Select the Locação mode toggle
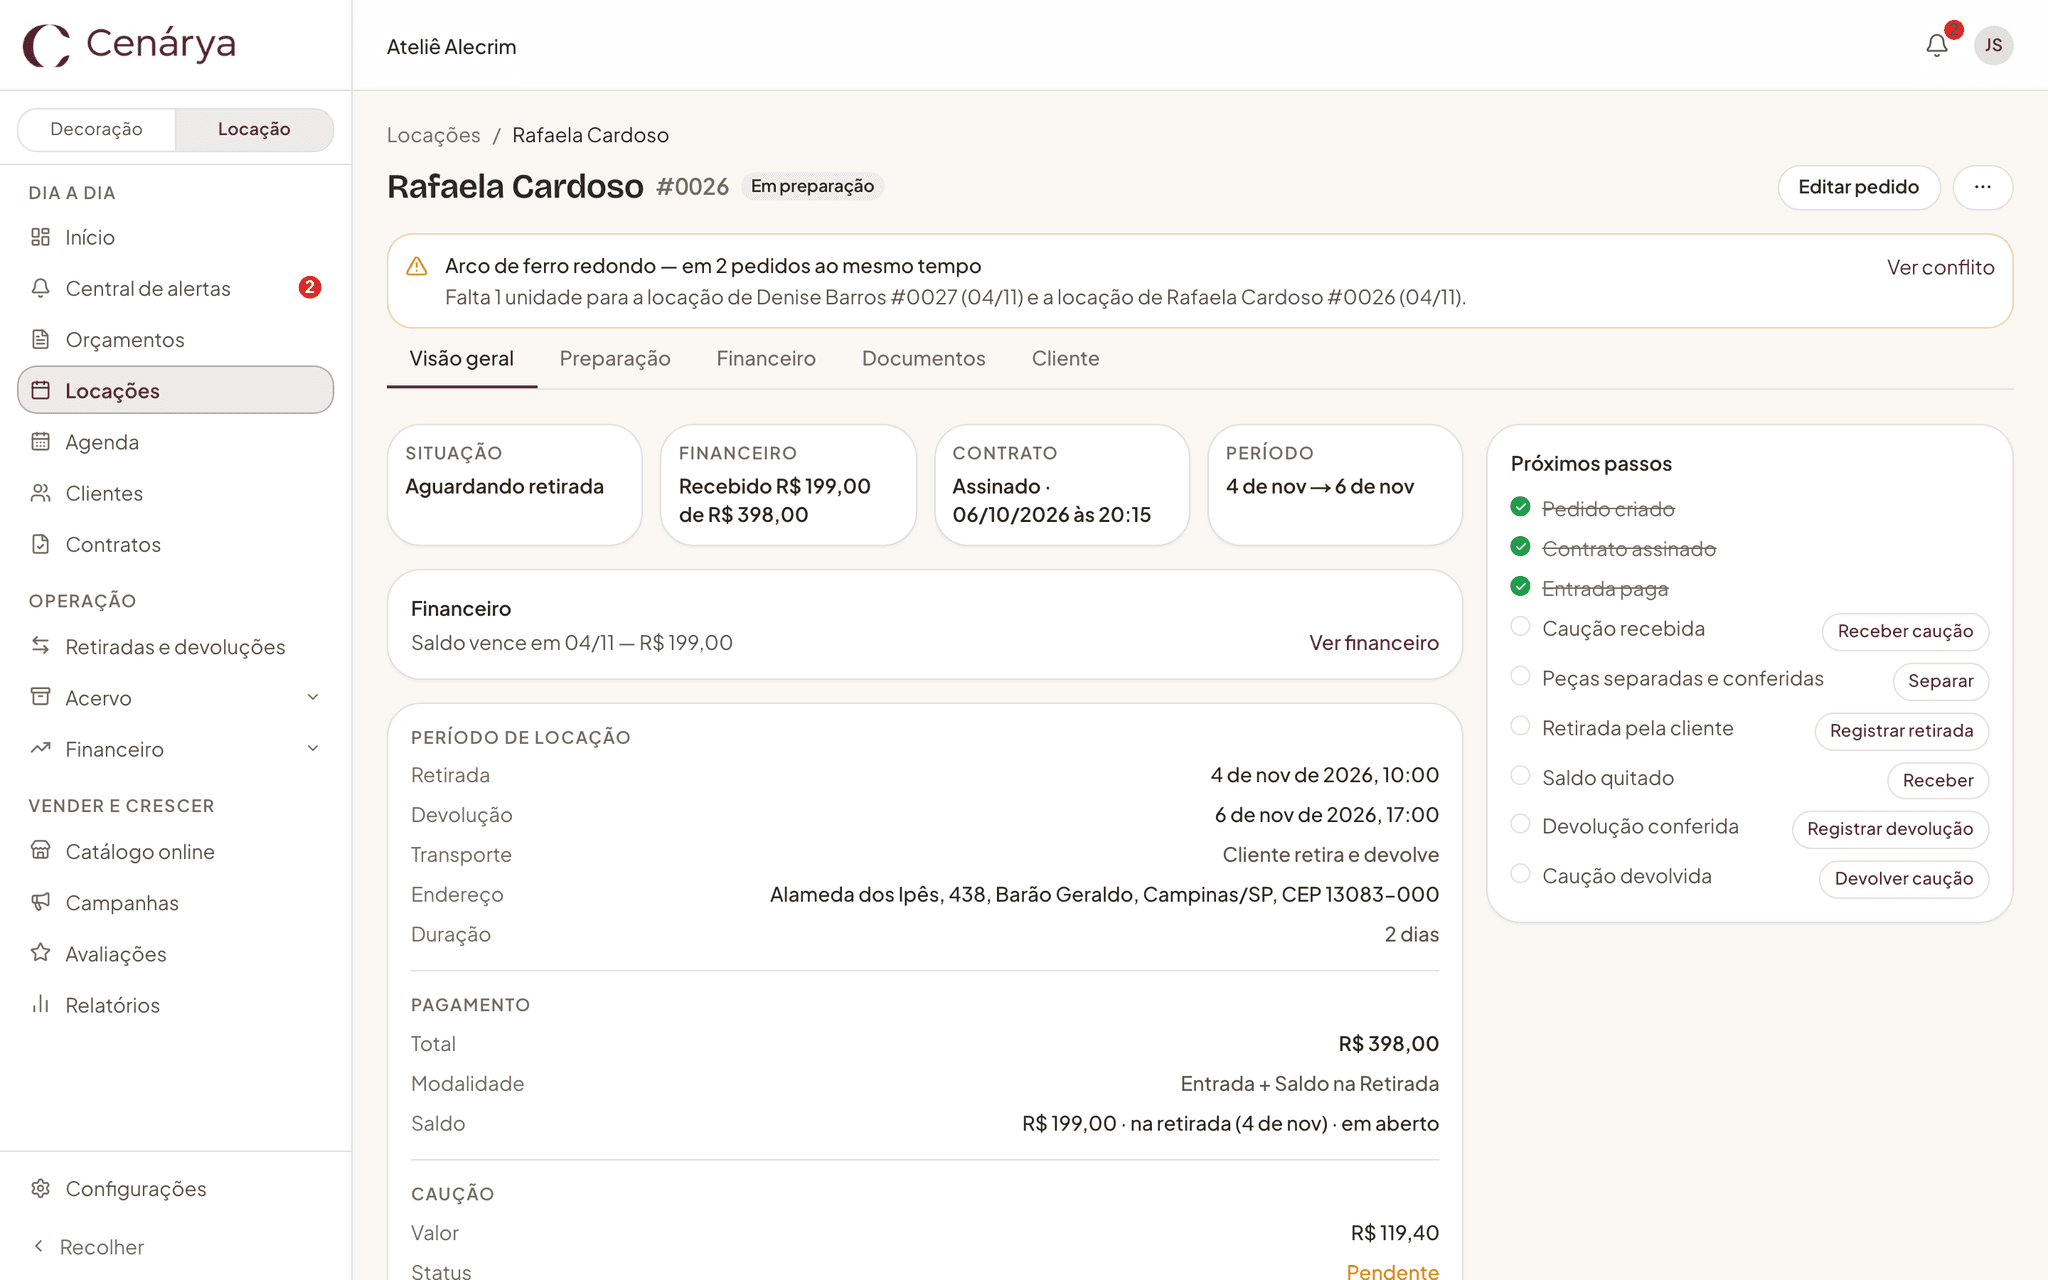The height and width of the screenshot is (1280, 2048). coord(254,129)
